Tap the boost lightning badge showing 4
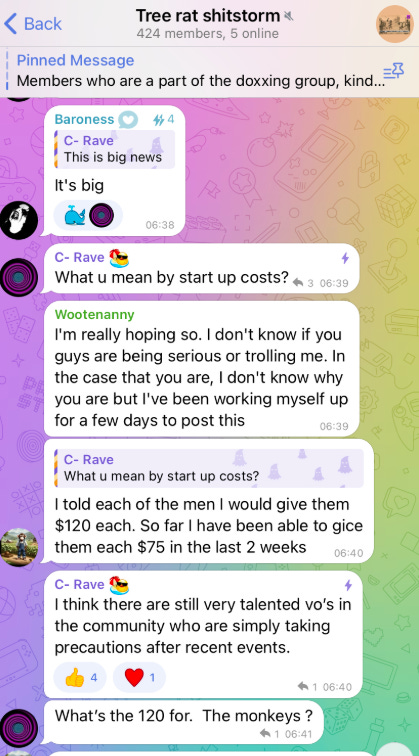The height and width of the screenshot is (756, 419). [163, 120]
